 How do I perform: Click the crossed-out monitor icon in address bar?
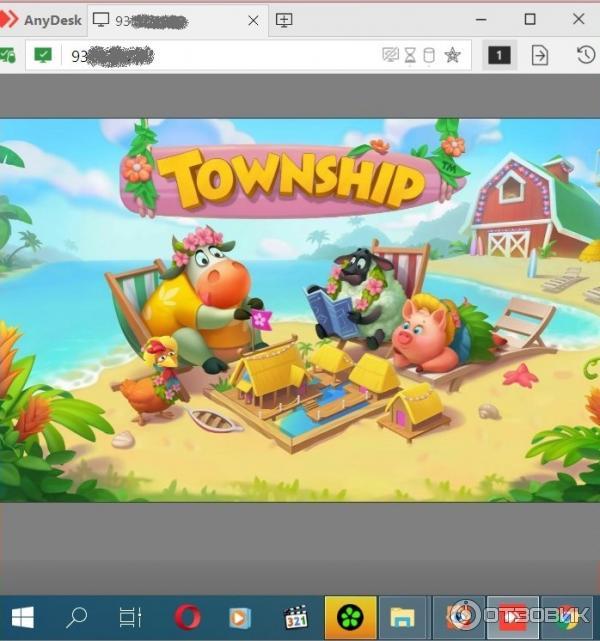click(x=390, y=55)
